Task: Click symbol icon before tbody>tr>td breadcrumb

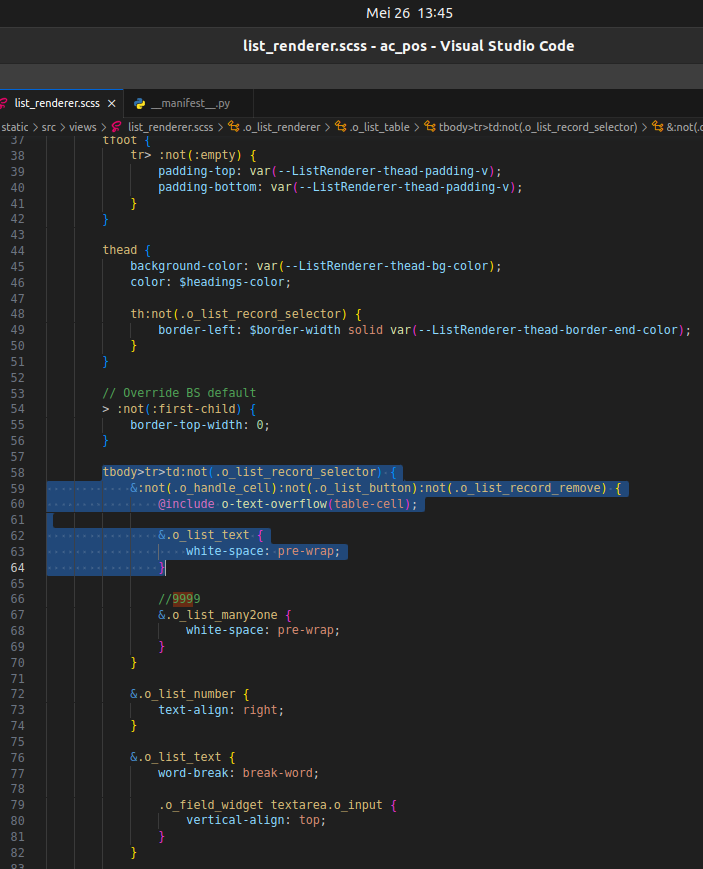Action: coord(430,127)
